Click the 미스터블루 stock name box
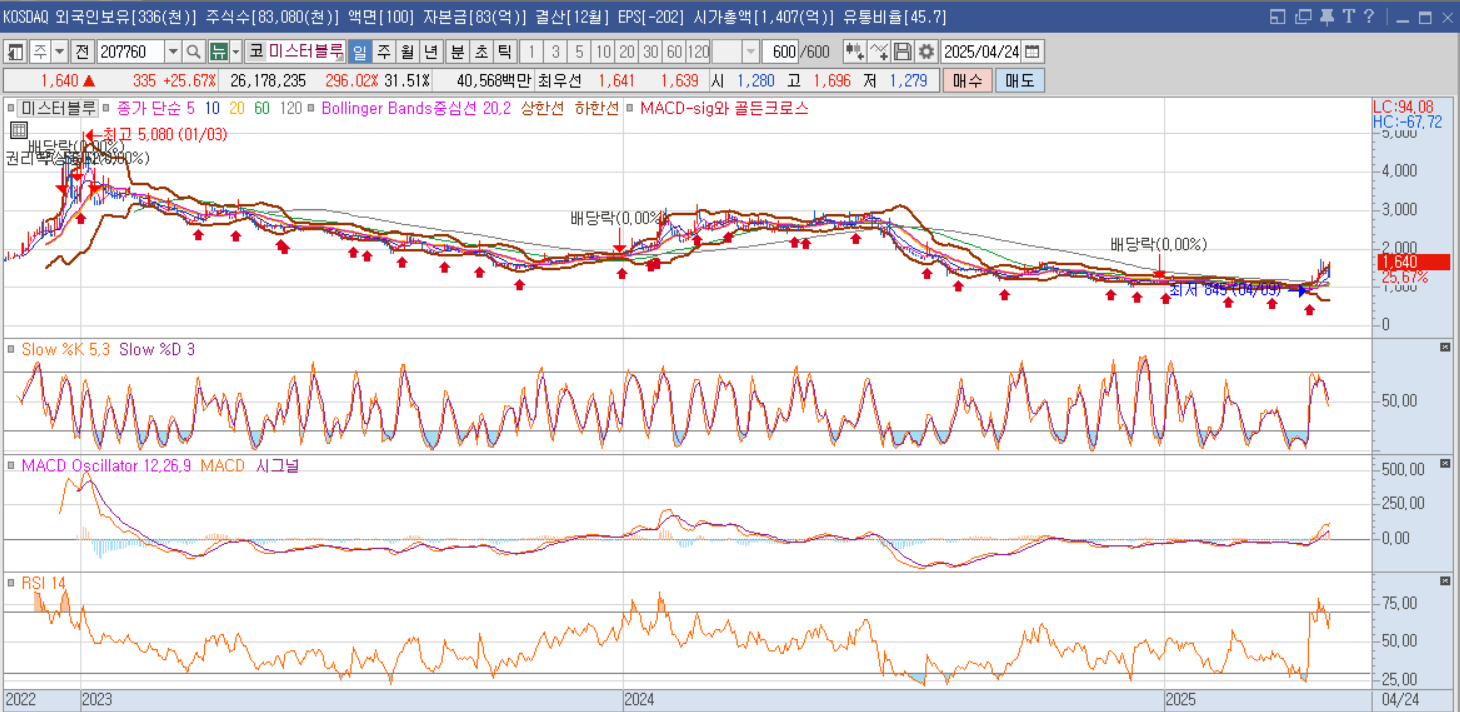Image resolution: width=1460 pixels, height=712 pixels. pos(307,52)
